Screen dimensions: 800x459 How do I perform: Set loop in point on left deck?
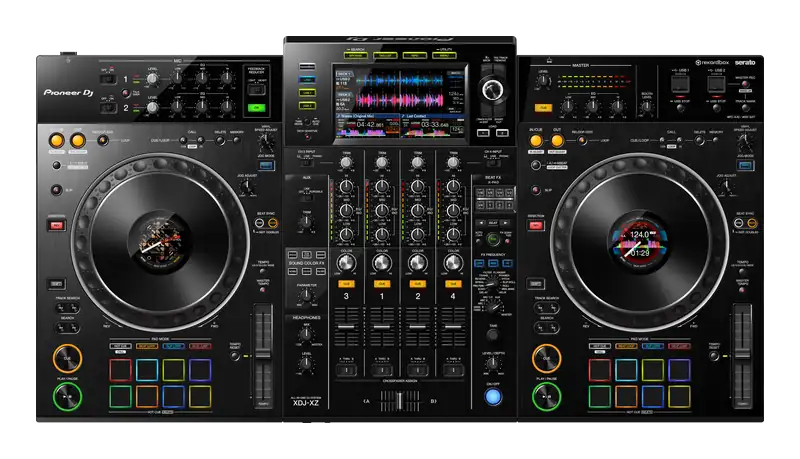tap(57, 140)
